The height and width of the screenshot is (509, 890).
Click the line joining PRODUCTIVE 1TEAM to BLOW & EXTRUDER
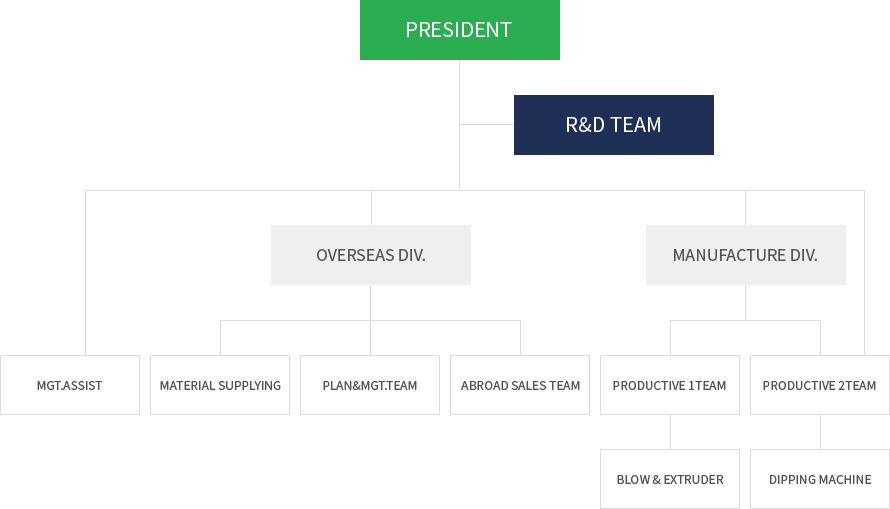click(x=670, y=432)
